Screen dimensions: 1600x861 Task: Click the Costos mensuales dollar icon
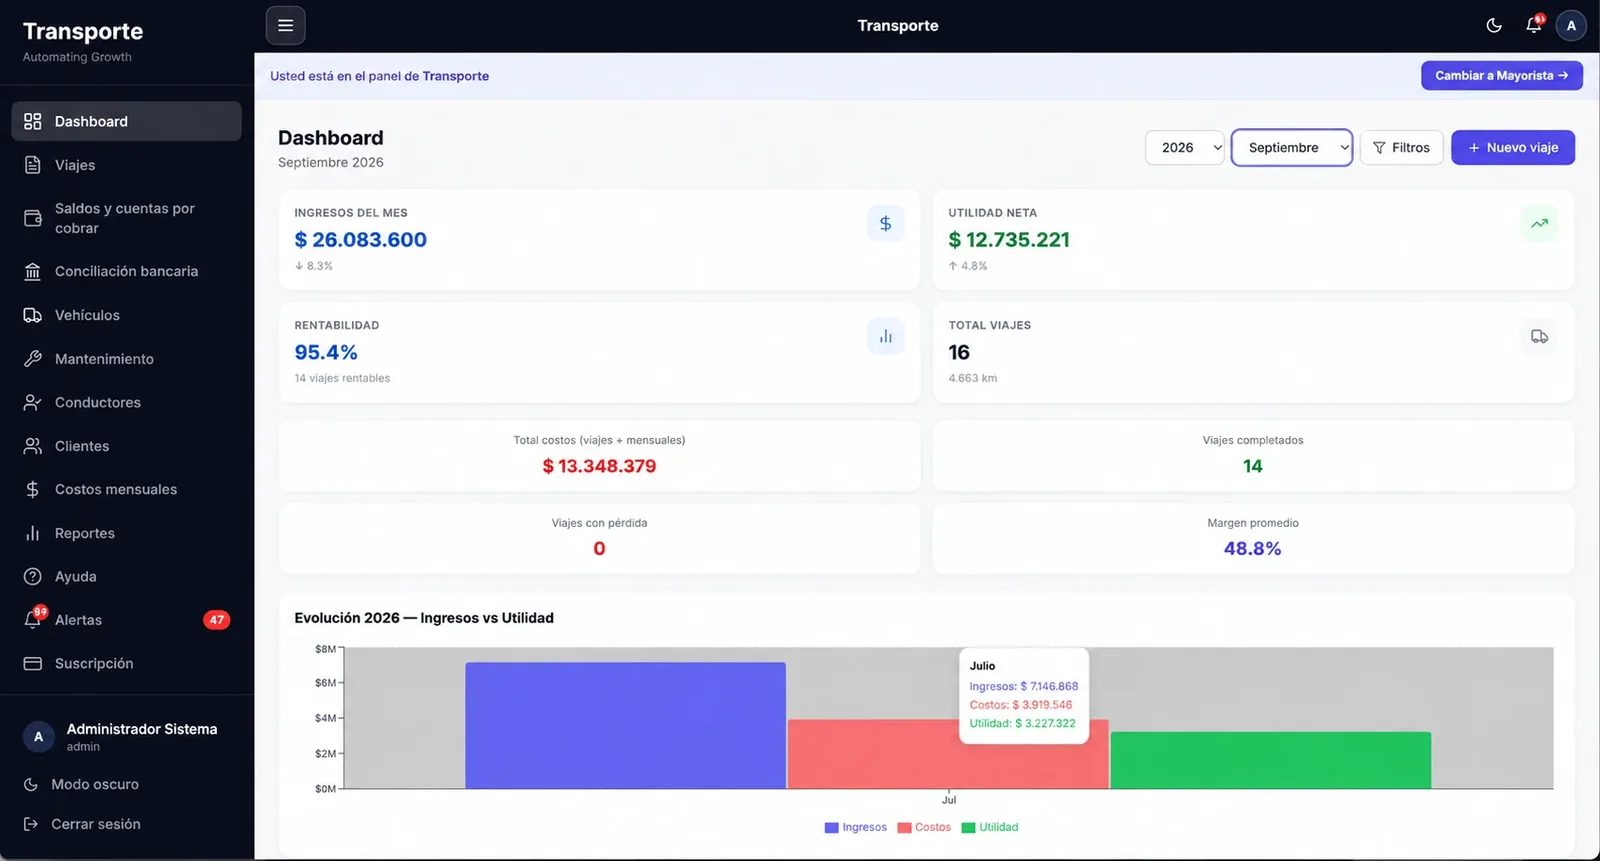point(33,489)
